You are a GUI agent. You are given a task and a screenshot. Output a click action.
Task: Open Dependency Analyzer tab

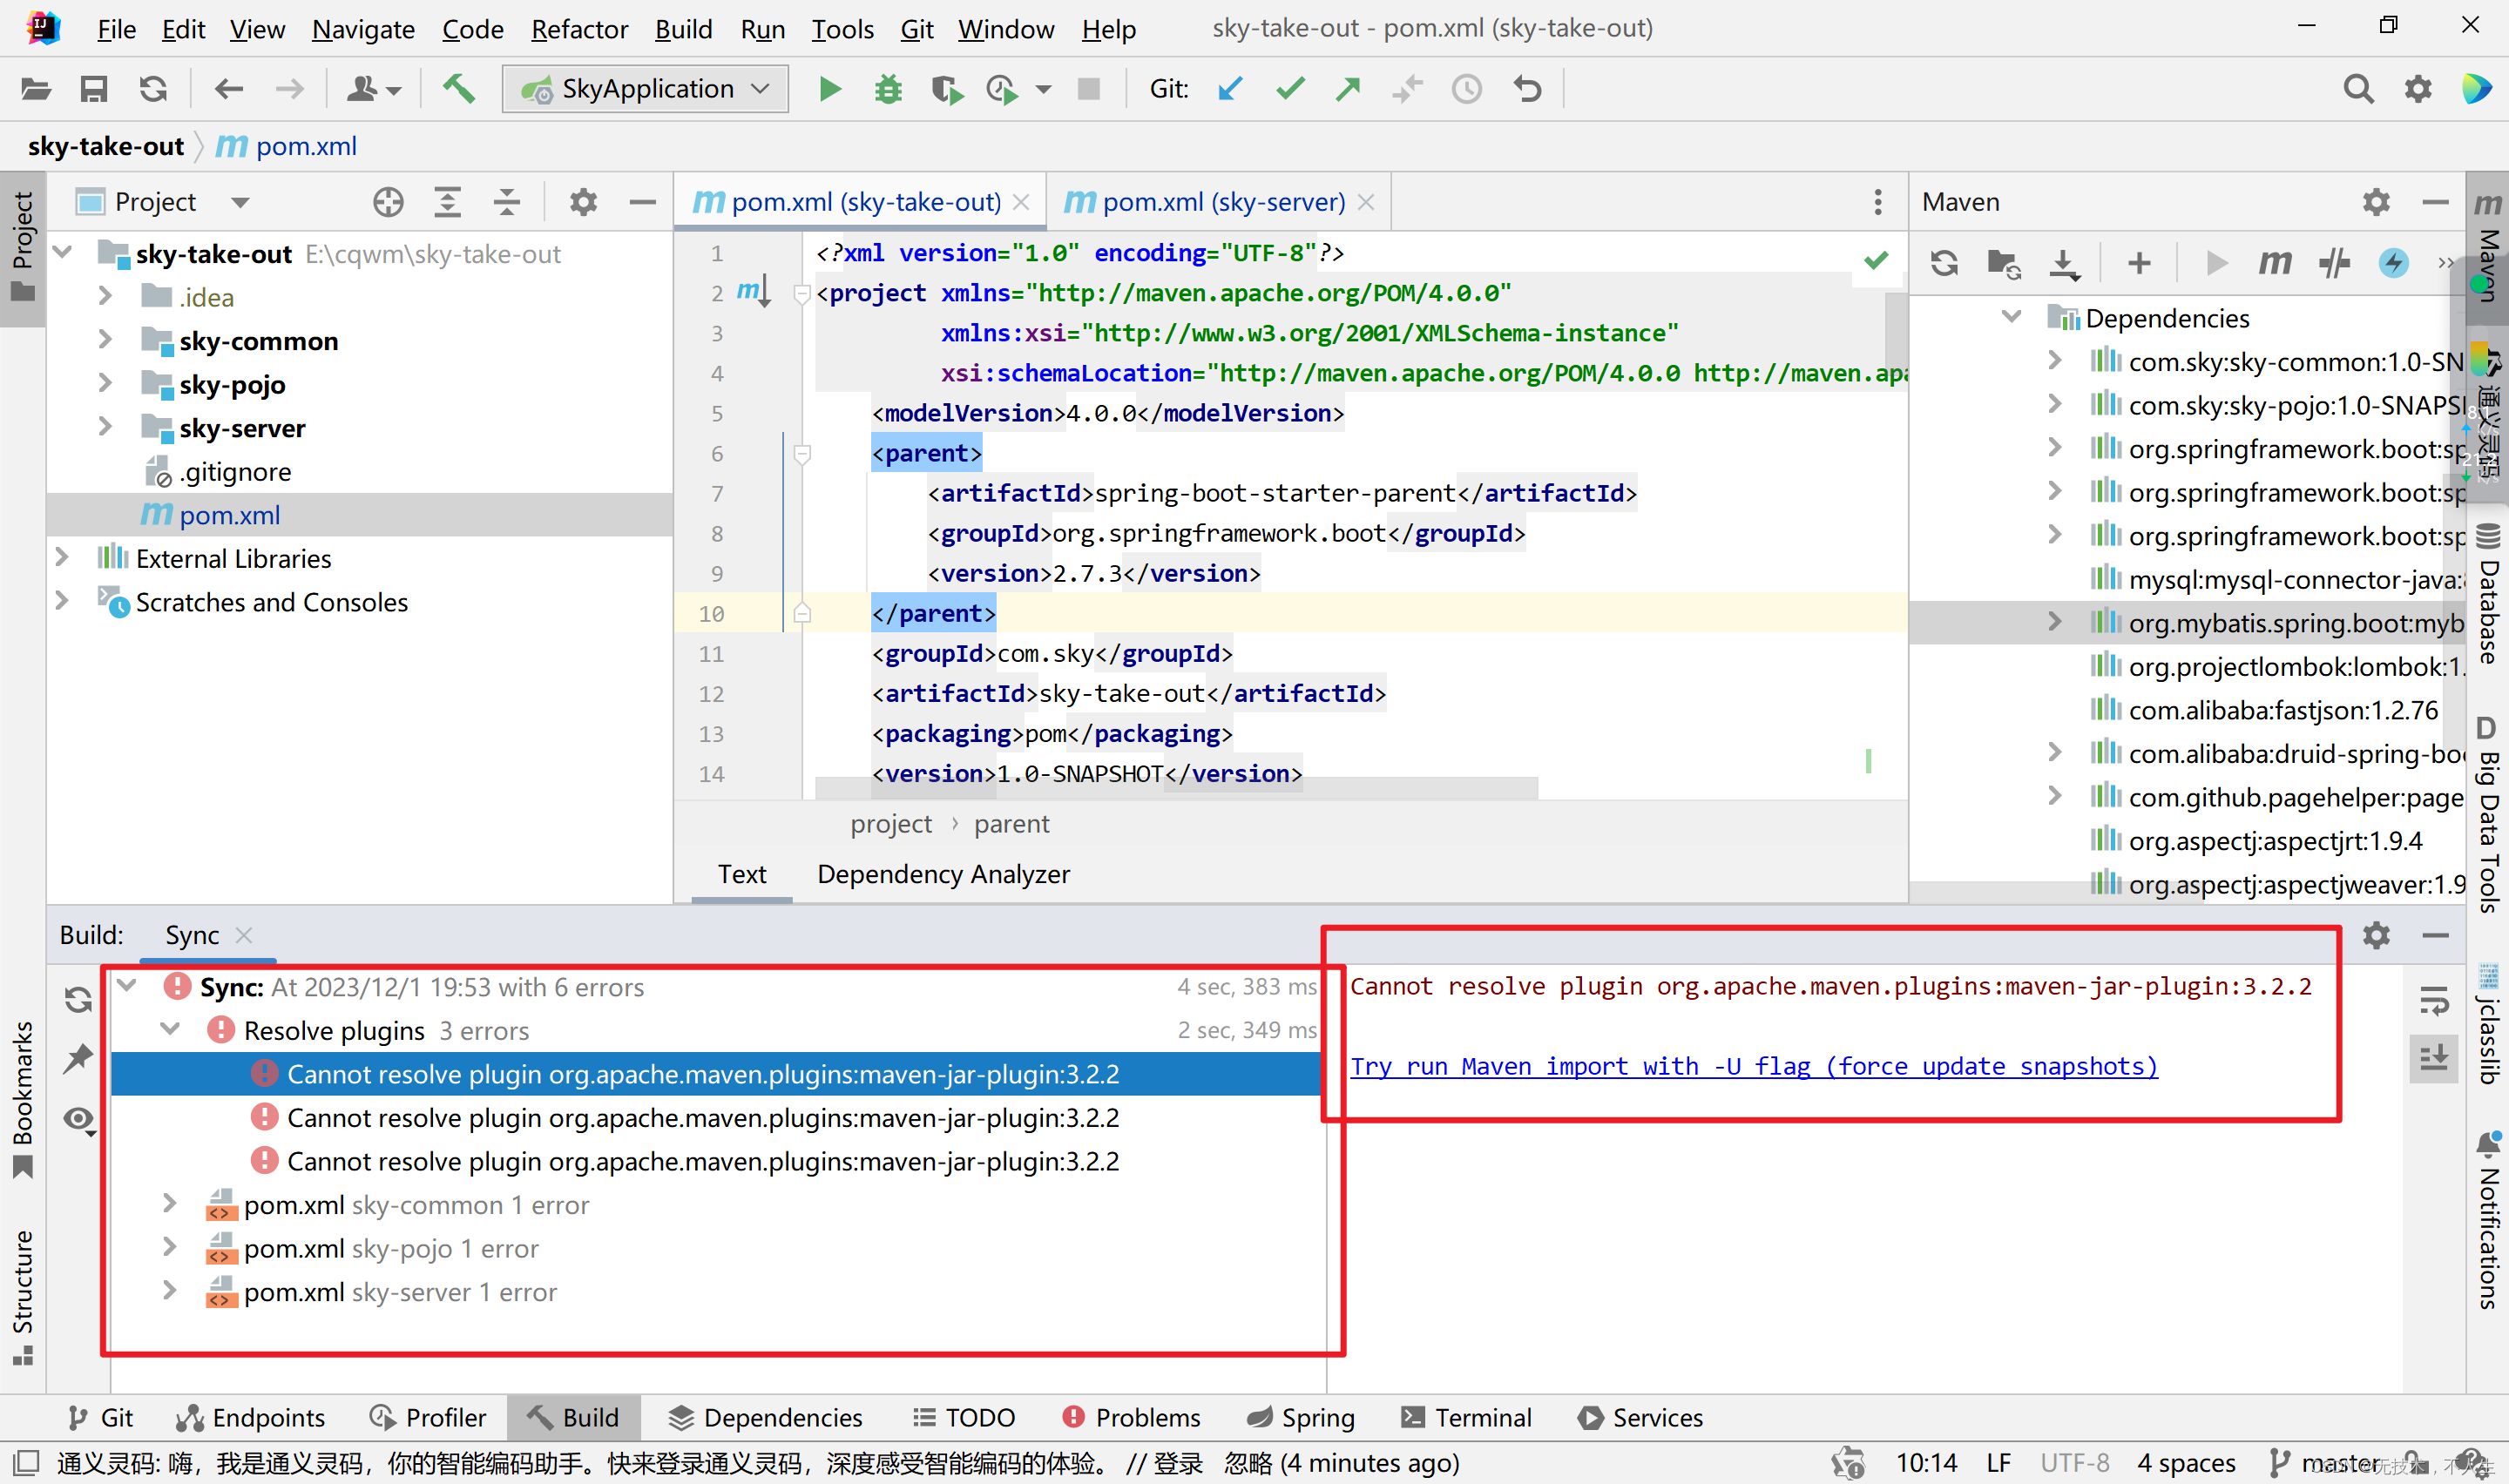pyautogui.click(x=942, y=874)
